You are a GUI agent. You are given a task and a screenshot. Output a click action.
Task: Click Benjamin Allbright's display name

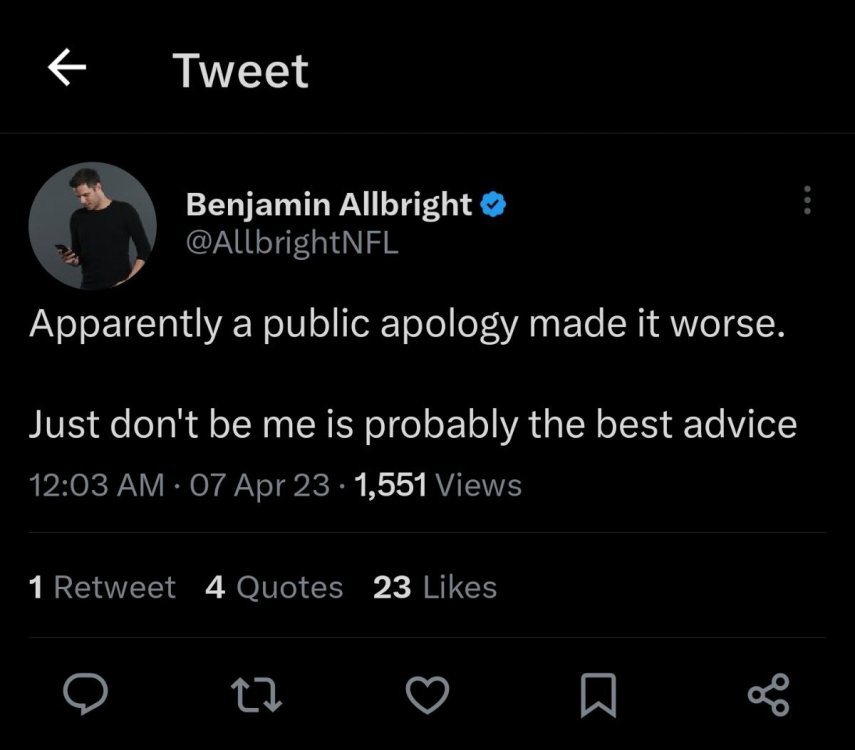click(x=327, y=204)
